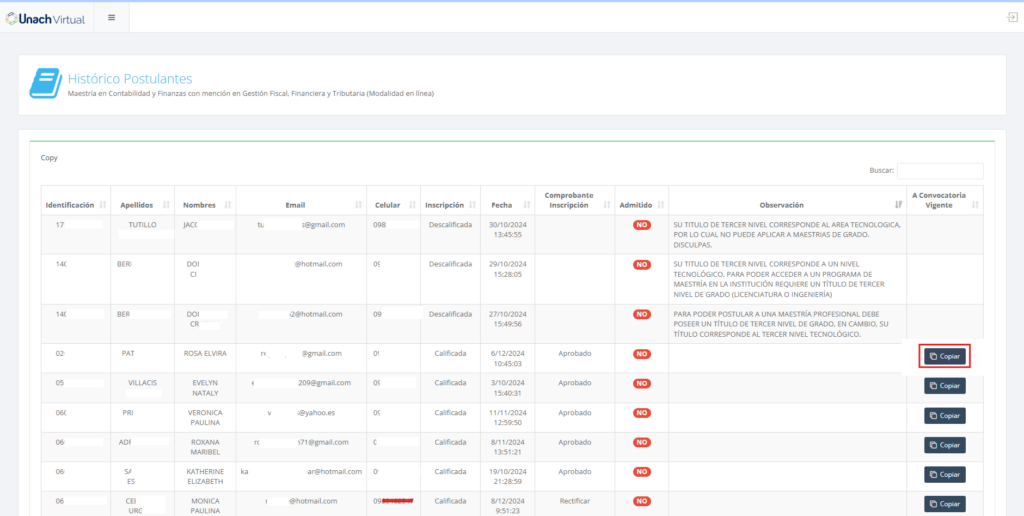Image resolution: width=1024 pixels, height=516 pixels.
Task: Click the Unach Virtual logo
Action: pyautogui.click(x=46, y=17)
